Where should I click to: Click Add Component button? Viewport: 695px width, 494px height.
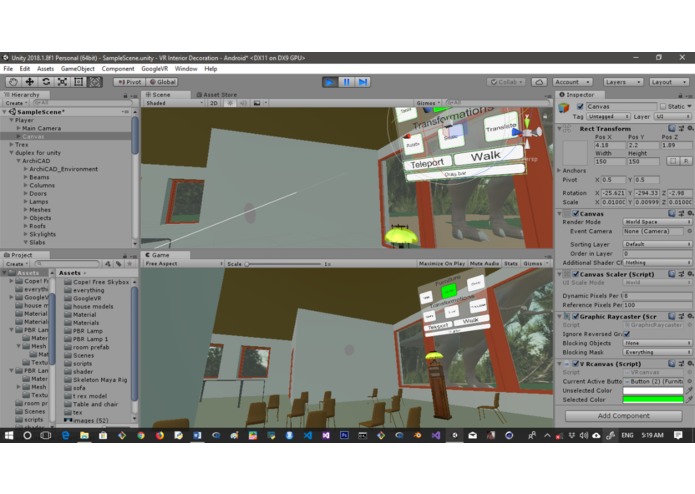click(624, 416)
